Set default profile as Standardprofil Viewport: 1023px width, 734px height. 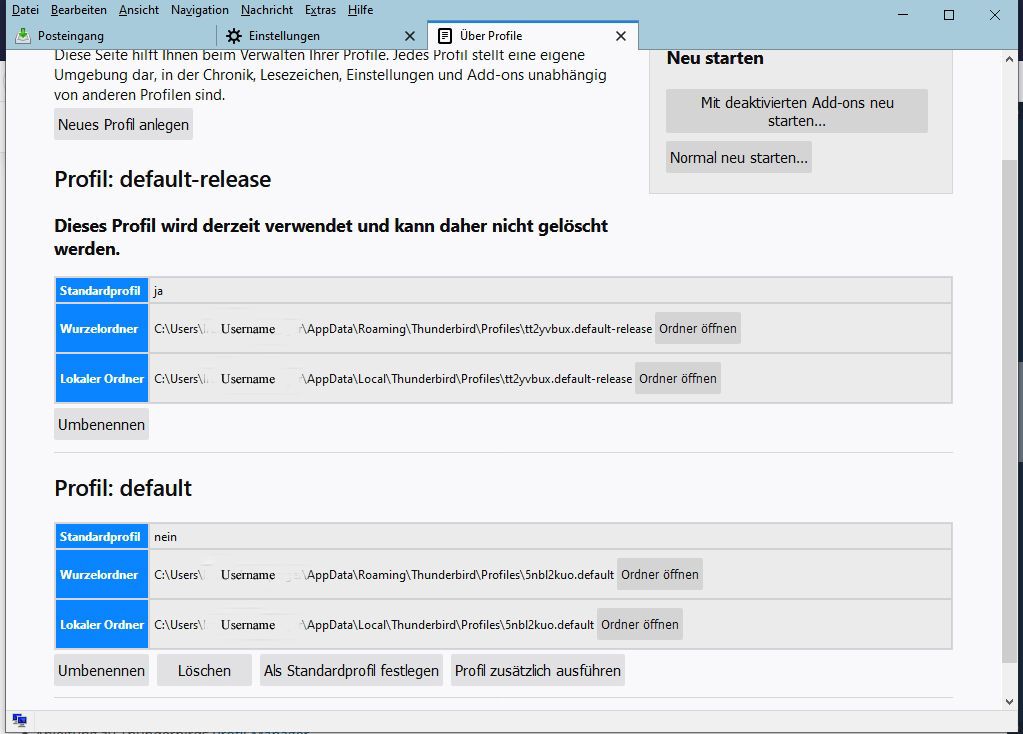351,671
